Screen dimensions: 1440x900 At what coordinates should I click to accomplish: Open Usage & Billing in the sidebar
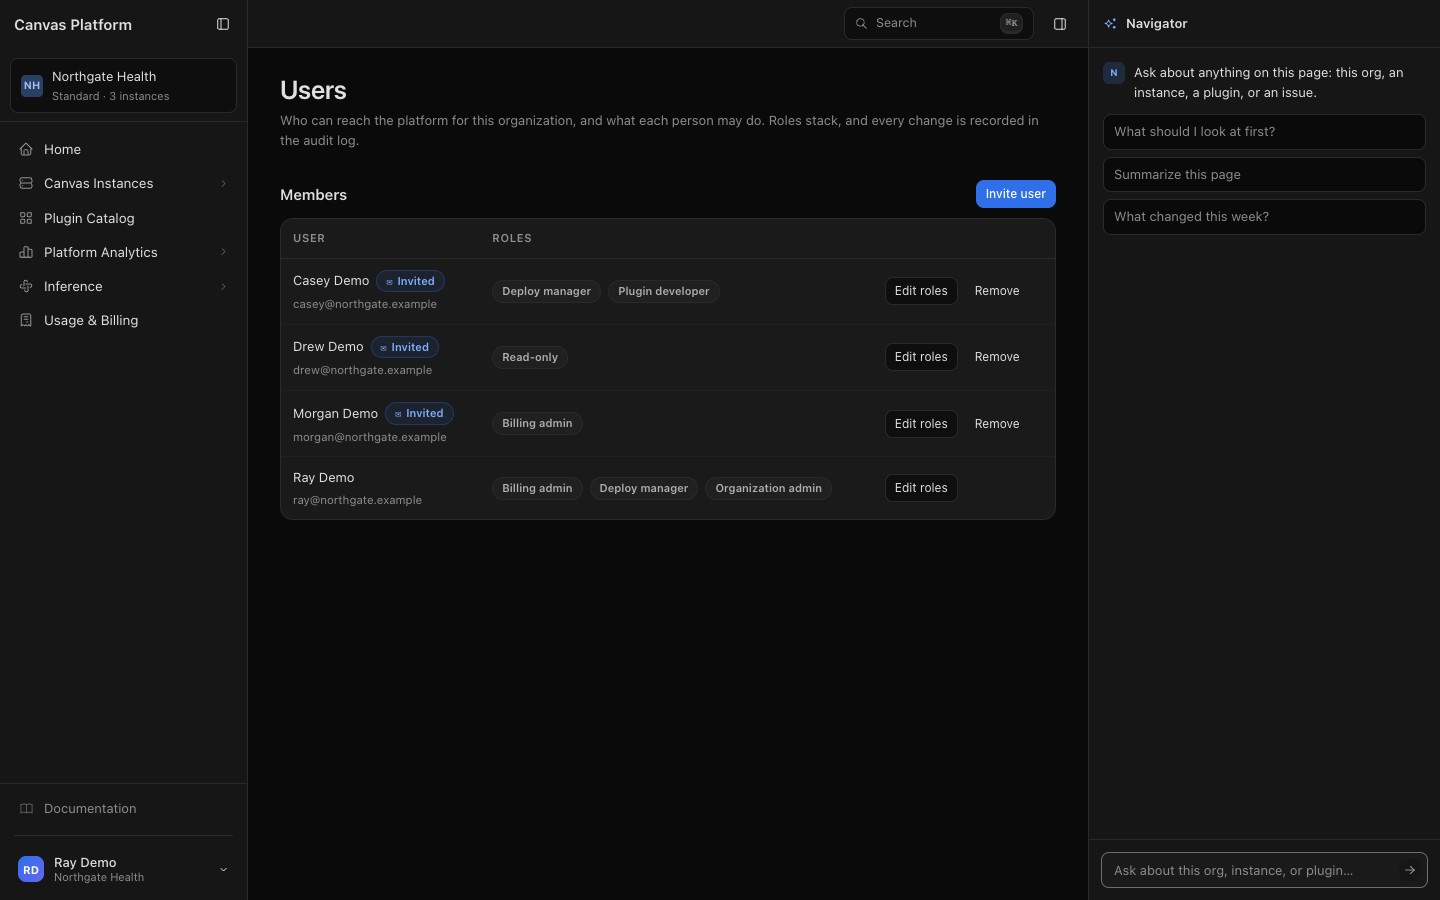123,320
